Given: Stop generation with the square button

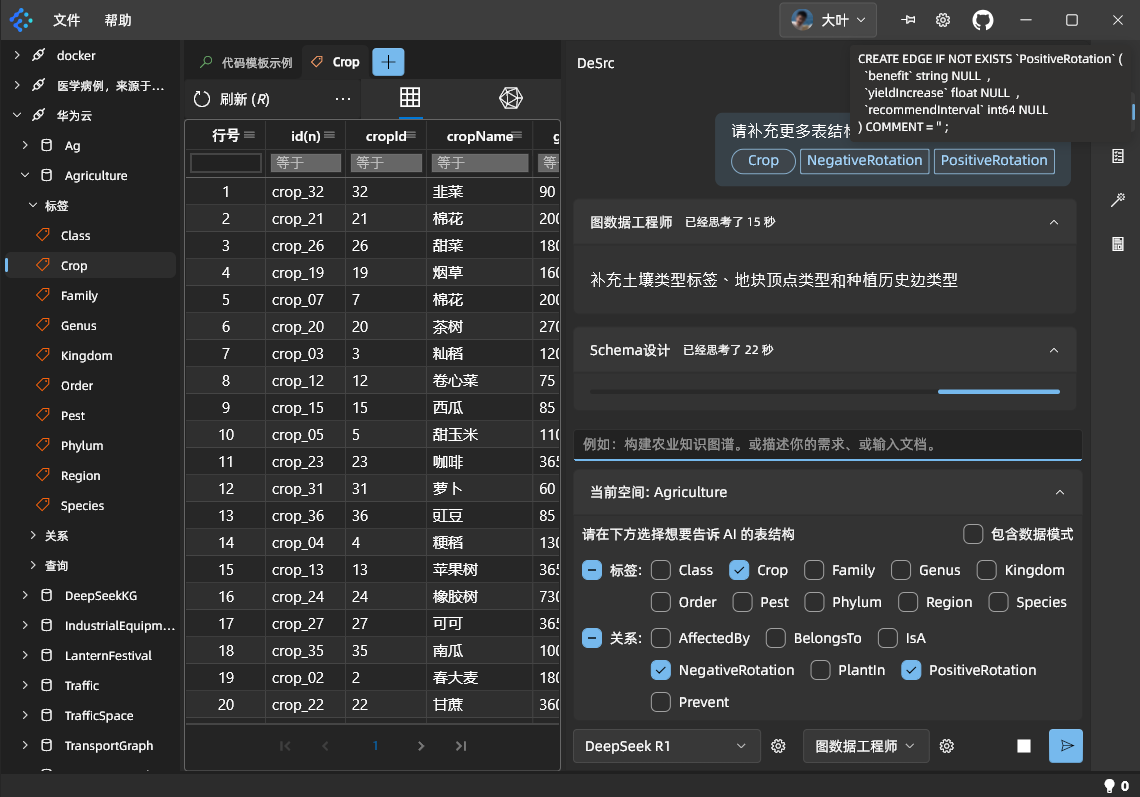Looking at the screenshot, I should (1024, 746).
